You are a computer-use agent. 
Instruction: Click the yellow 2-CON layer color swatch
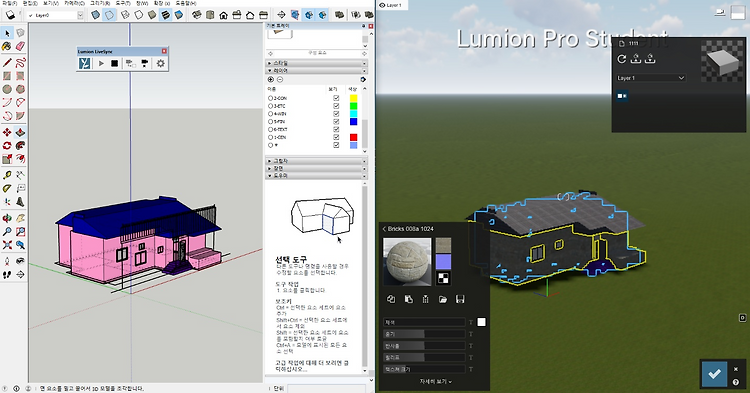[x=353, y=98]
